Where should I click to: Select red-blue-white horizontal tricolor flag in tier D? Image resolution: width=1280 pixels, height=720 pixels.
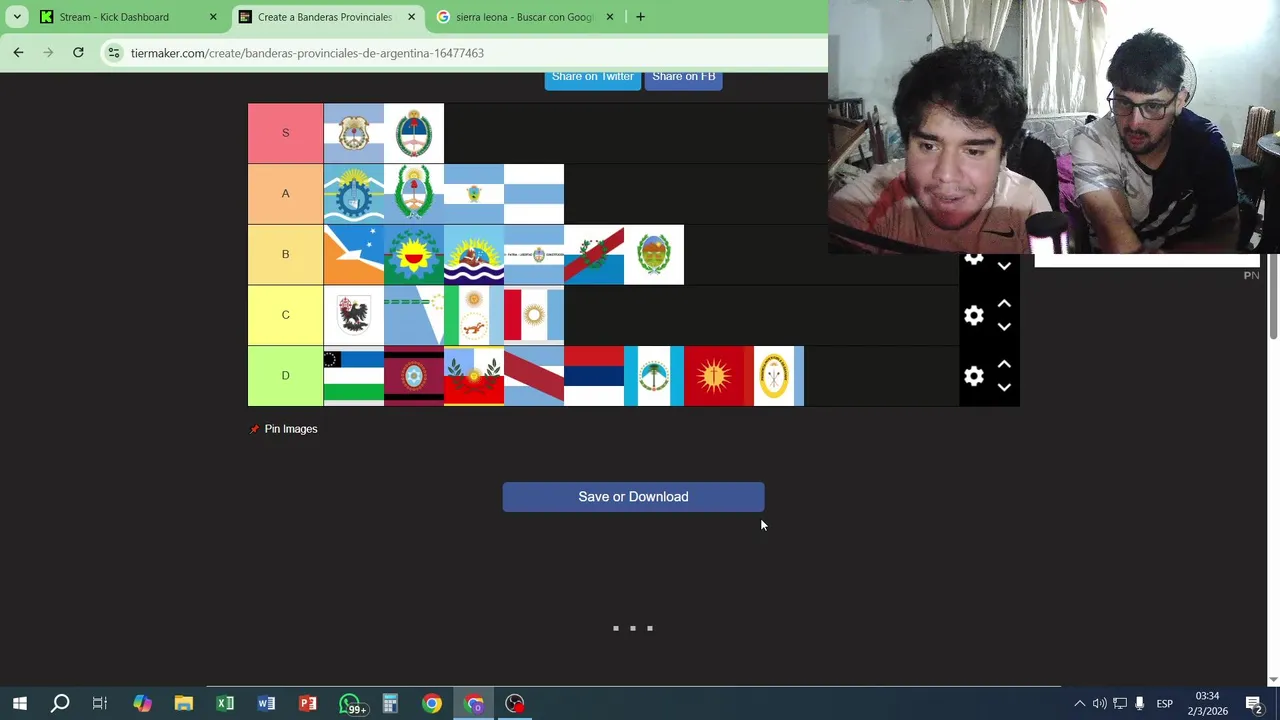click(x=594, y=376)
